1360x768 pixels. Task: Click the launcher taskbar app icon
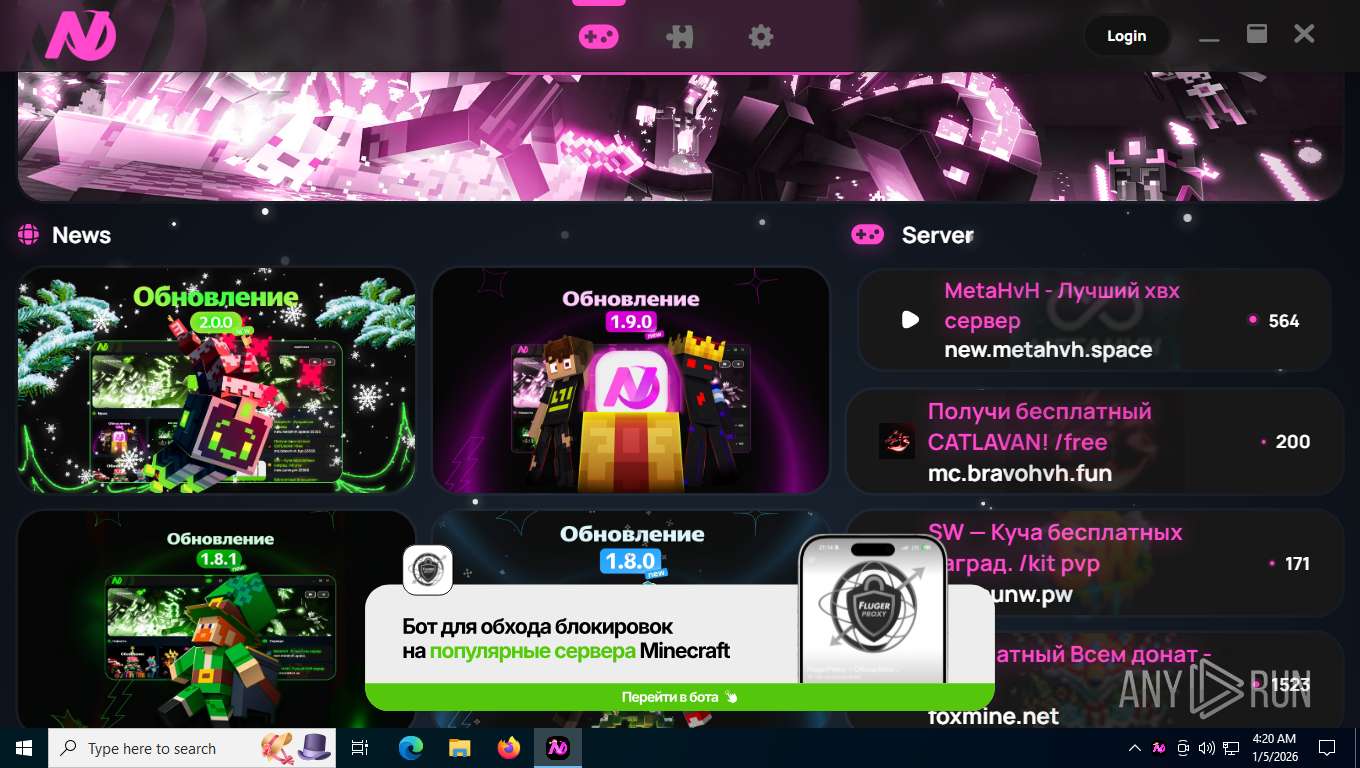tap(557, 748)
